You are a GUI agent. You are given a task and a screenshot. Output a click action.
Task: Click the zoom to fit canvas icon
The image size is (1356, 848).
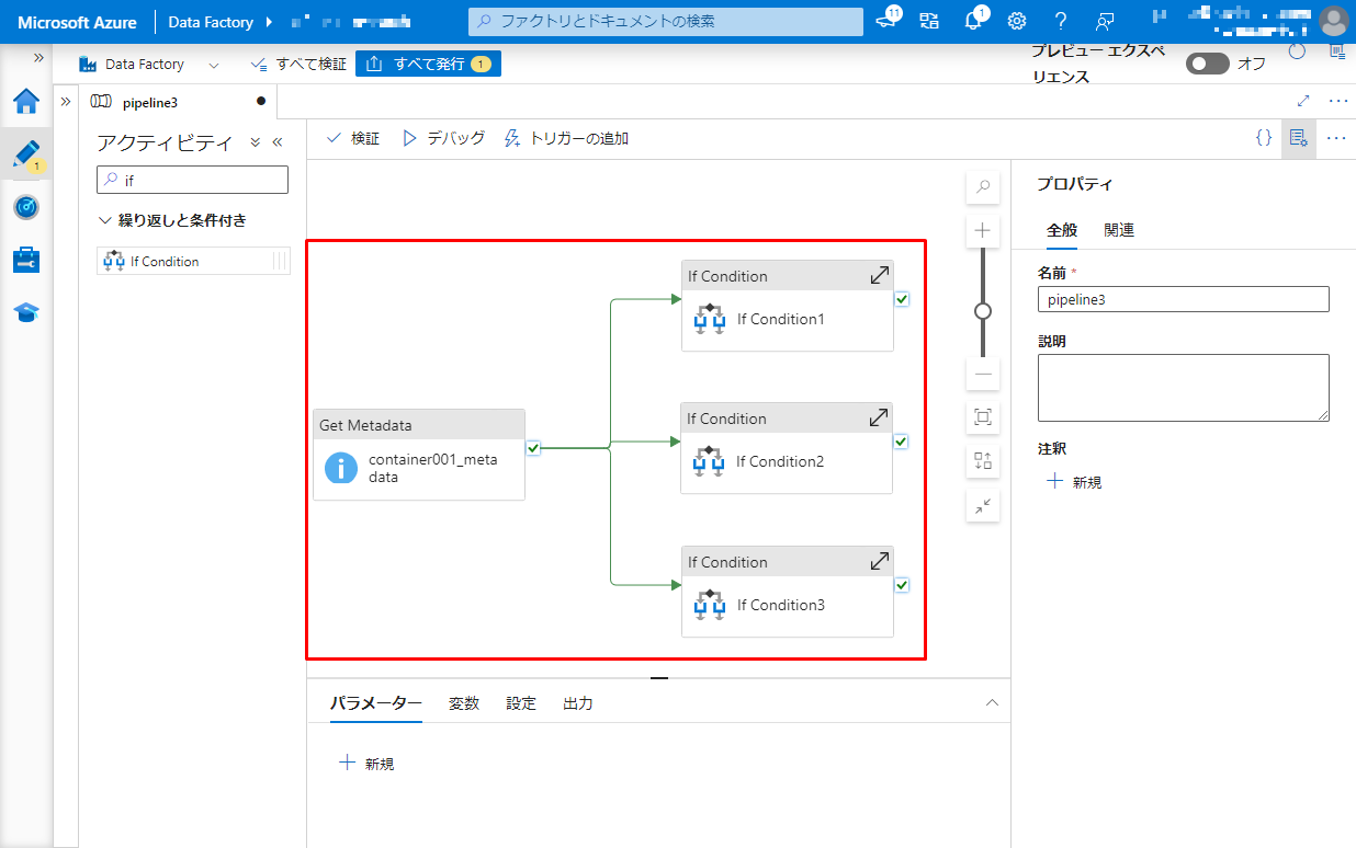[x=983, y=417]
